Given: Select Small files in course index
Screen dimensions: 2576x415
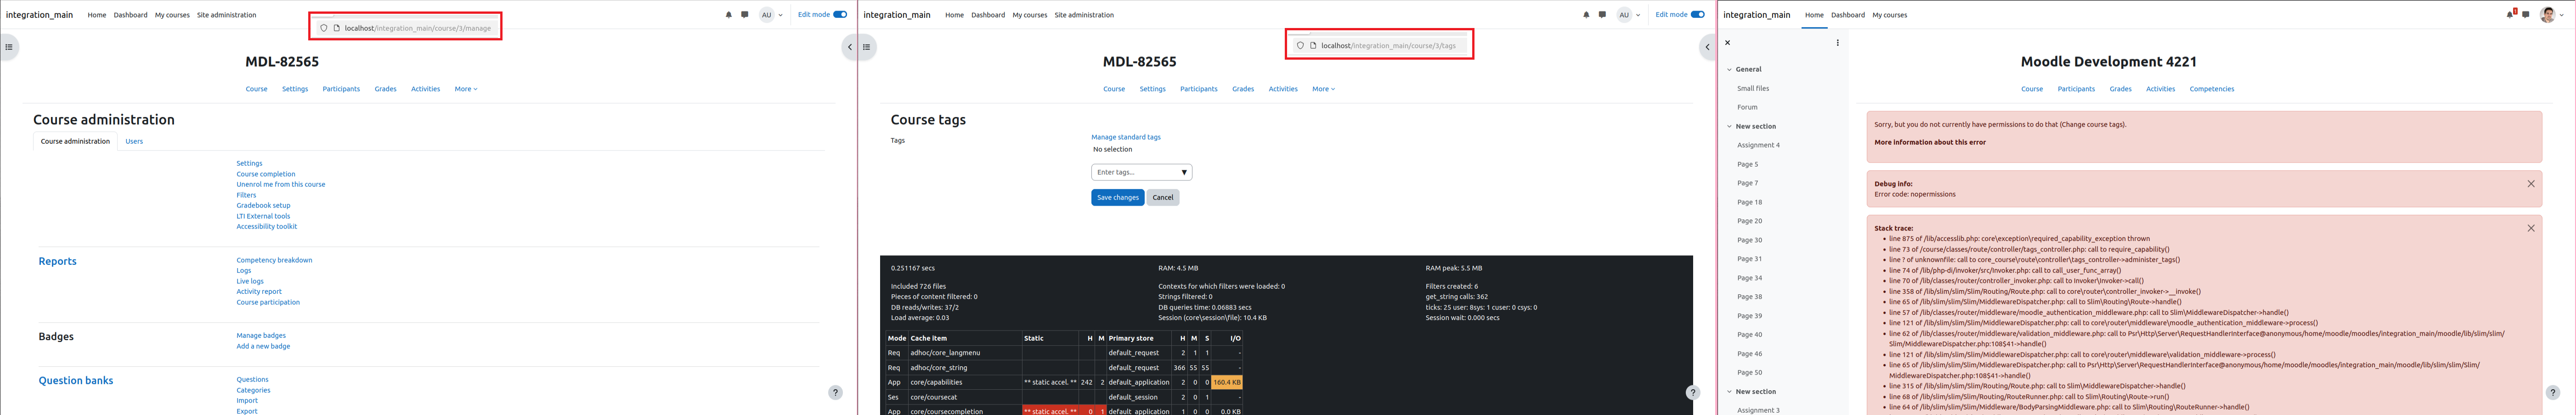Looking at the screenshot, I should coord(1752,88).
